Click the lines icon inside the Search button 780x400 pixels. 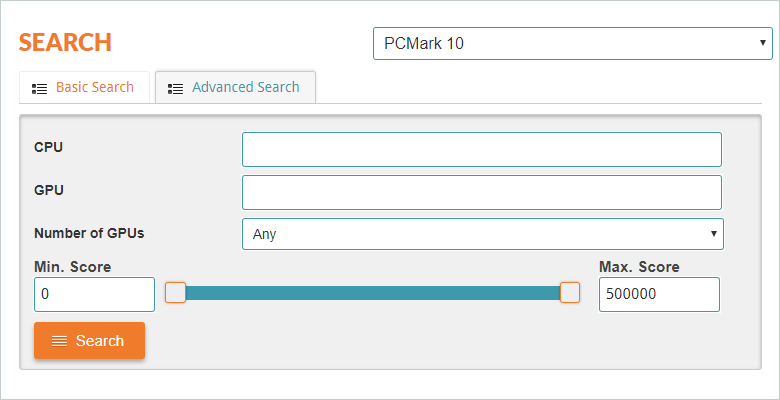[x=60, y=341]
